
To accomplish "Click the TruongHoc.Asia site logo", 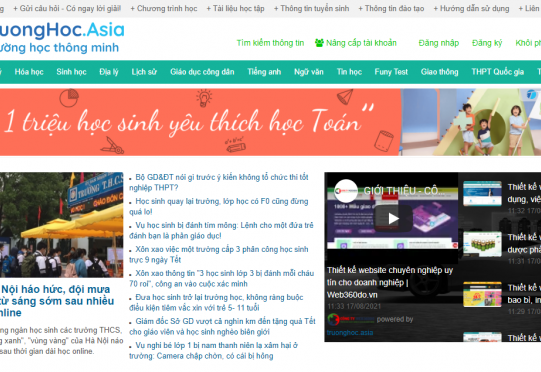I will click(62, 38).
